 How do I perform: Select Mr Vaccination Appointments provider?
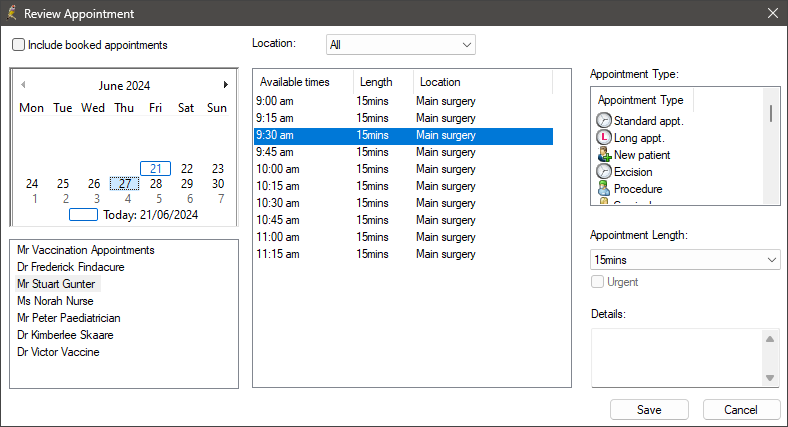(x=85, y=250)
